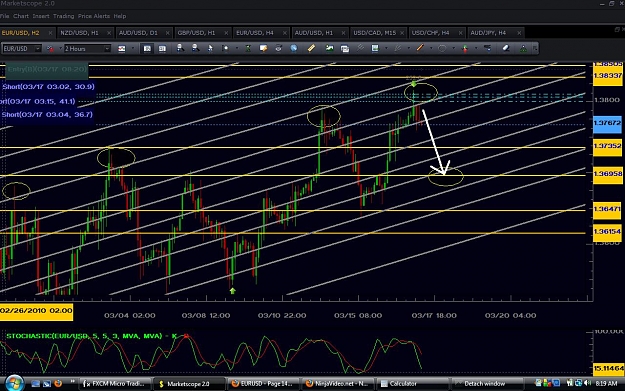Click the add indicator chart icon
The height and width of the screenshot is (391, 625).
(x=375, y=48)
